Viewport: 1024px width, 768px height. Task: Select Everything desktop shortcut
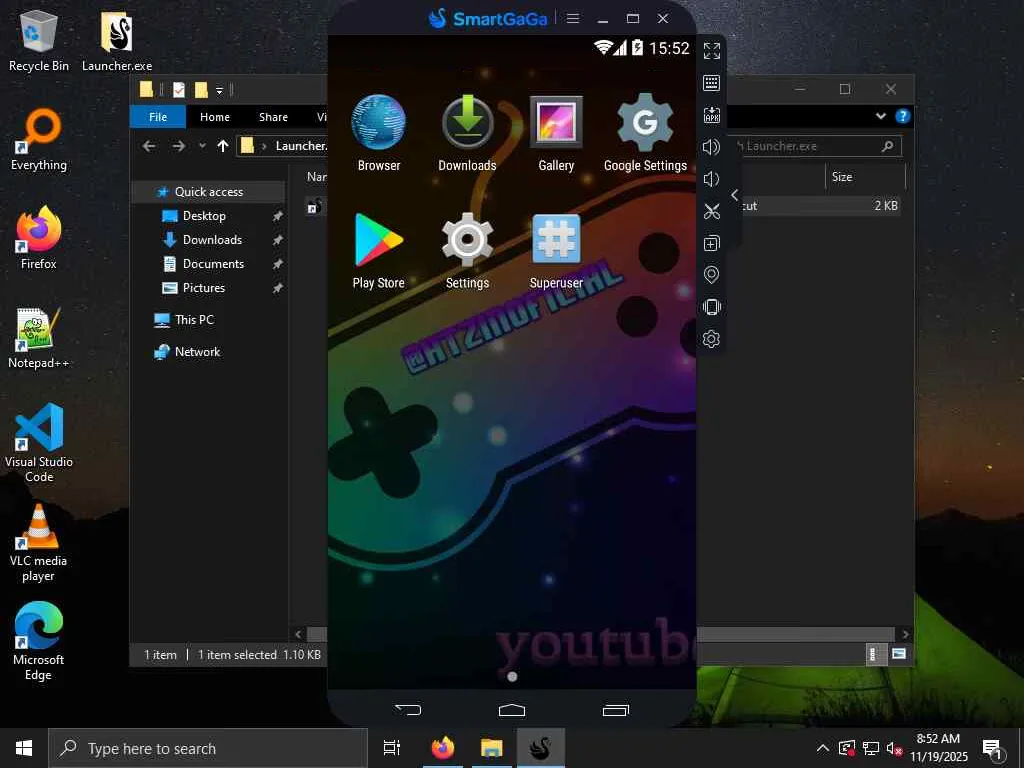click(39, 140)
